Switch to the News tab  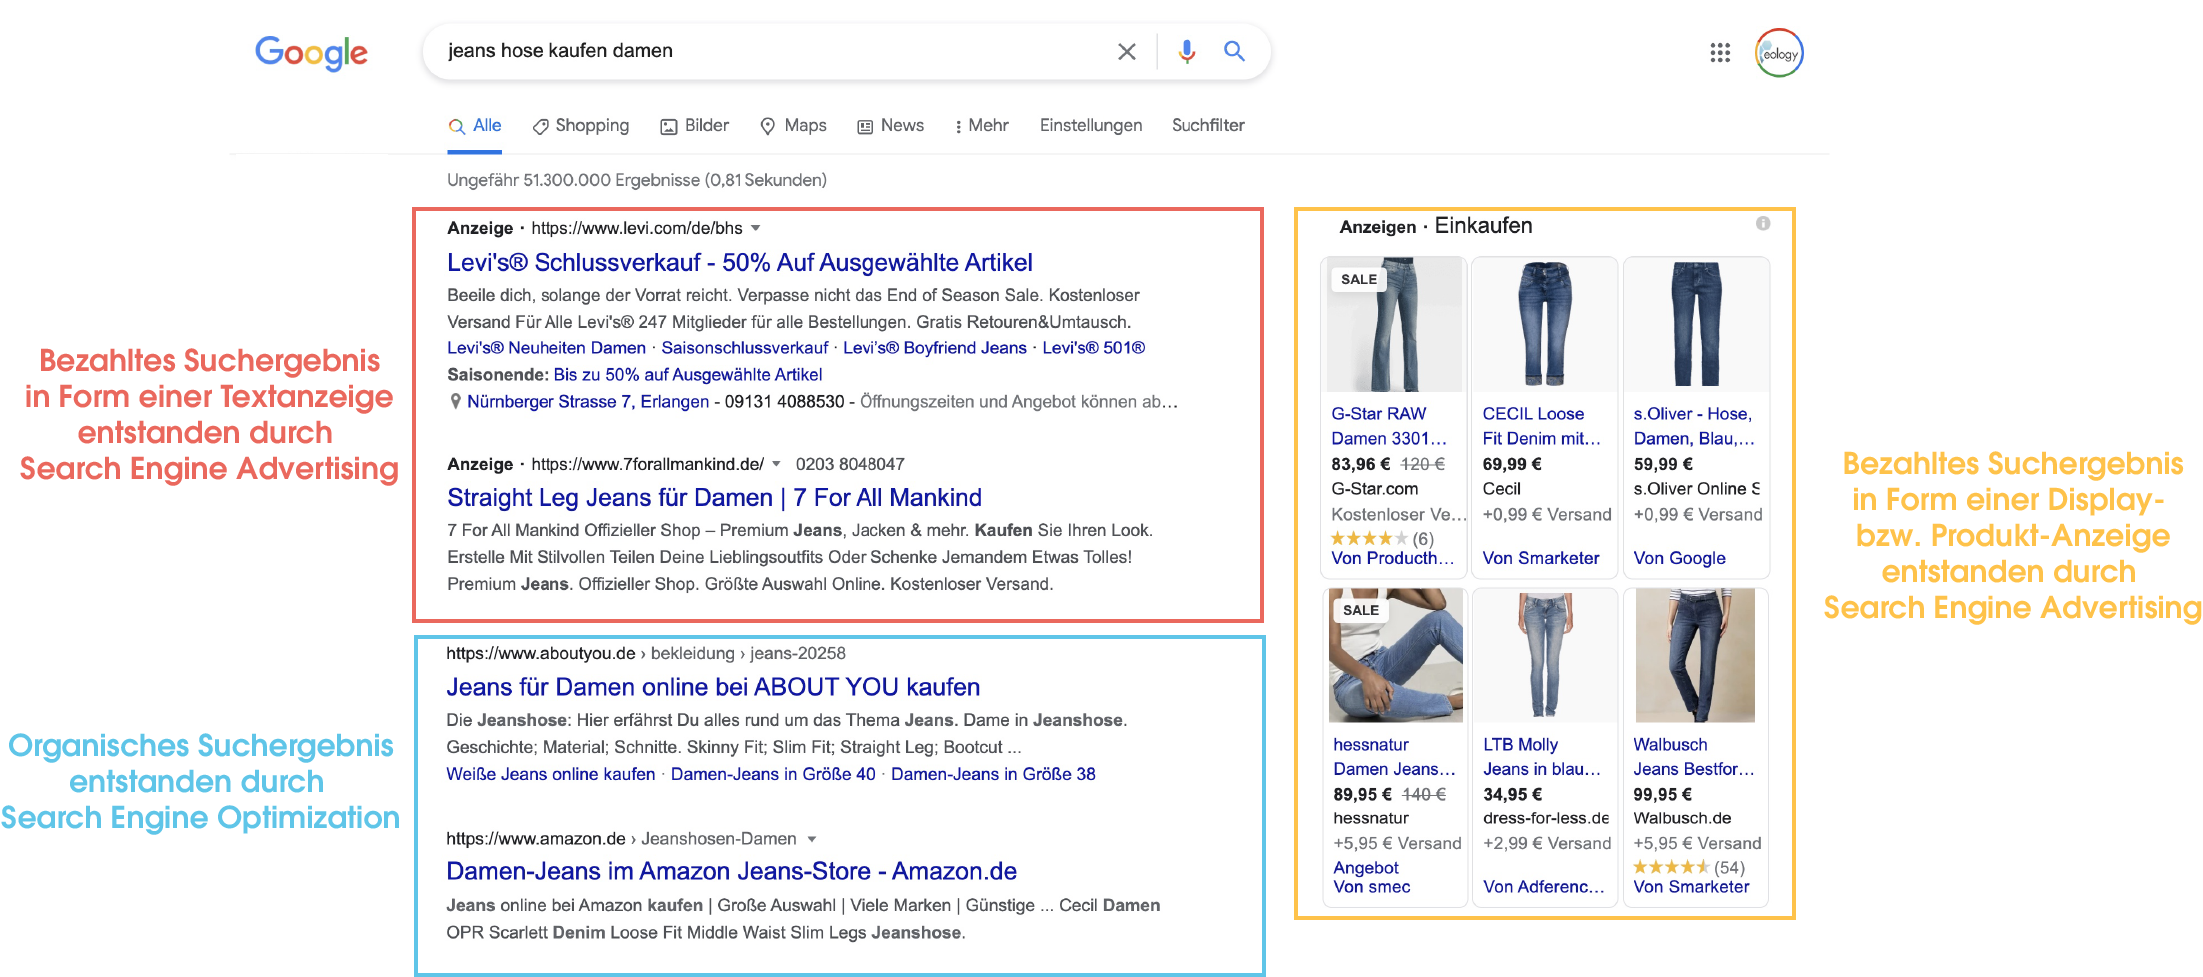[891, 126]
